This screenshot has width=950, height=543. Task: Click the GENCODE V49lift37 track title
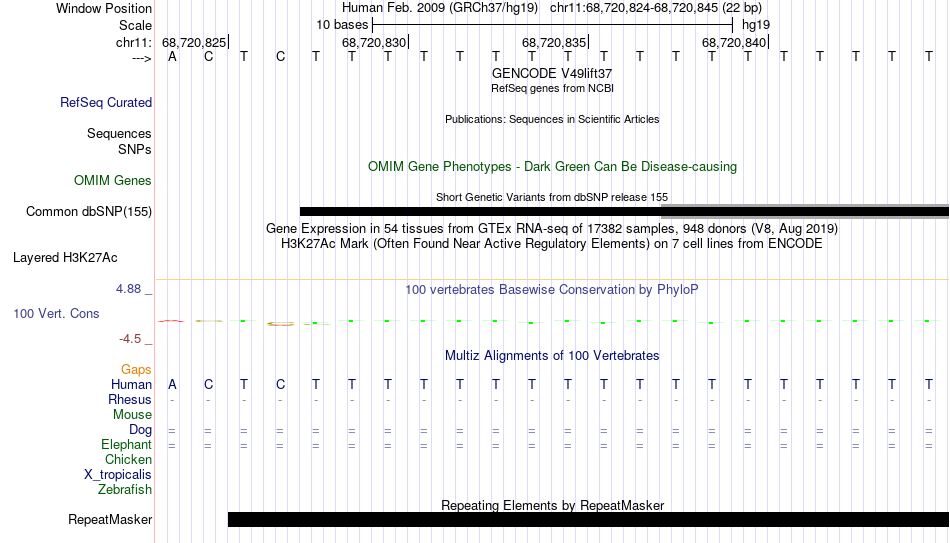pos(552,73)
